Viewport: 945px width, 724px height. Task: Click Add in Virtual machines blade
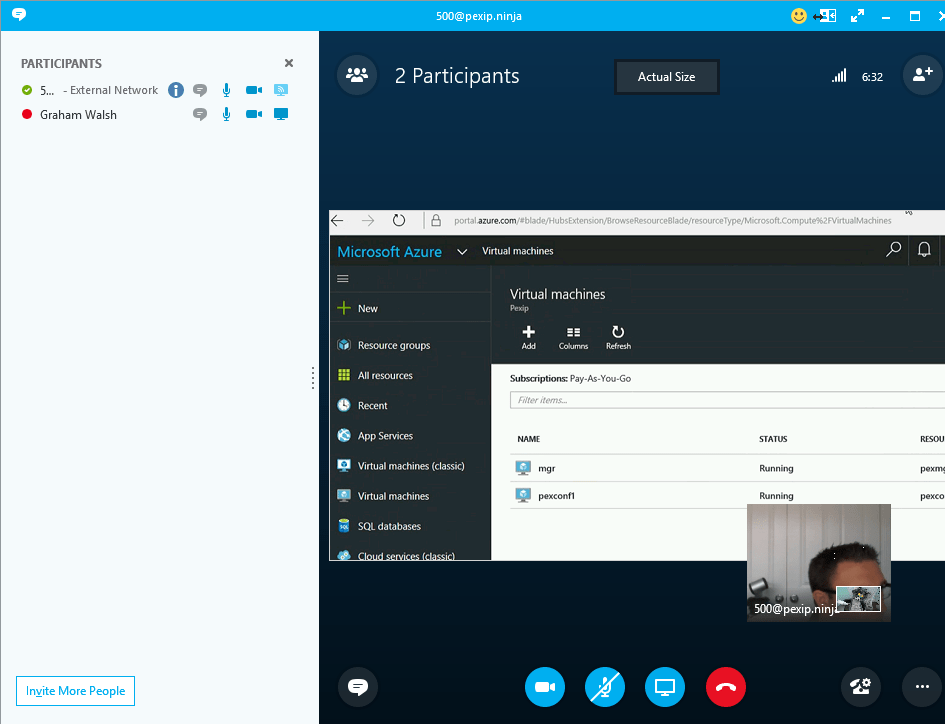tap(529, 338)
